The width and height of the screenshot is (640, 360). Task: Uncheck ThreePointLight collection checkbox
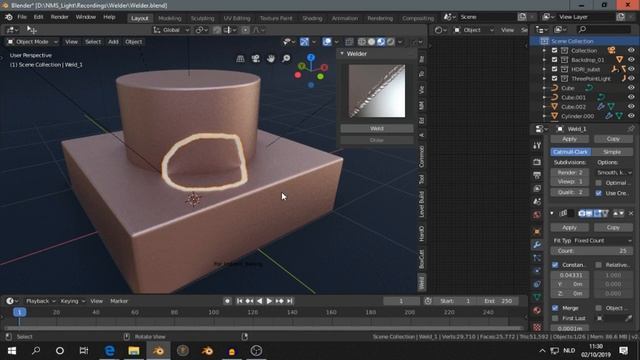click(x=554, y=78)
